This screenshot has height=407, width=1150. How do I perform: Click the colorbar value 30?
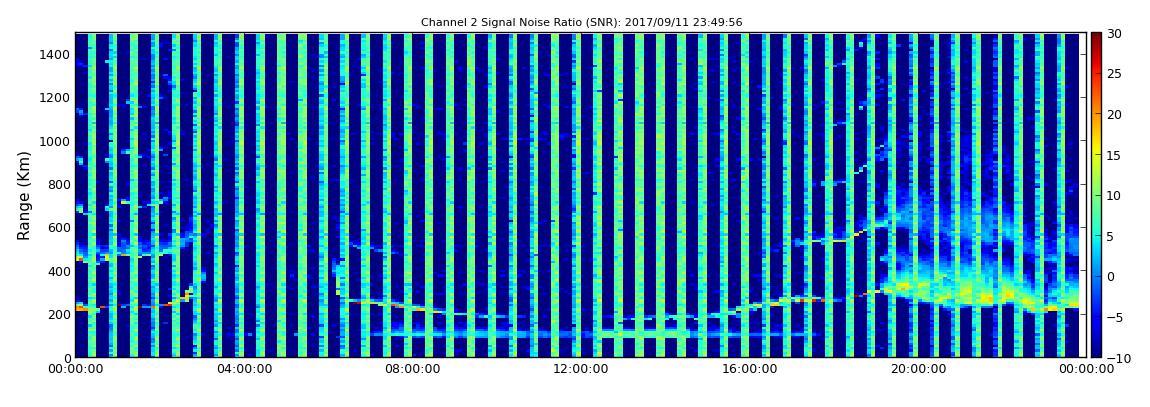coord(1114,34)
